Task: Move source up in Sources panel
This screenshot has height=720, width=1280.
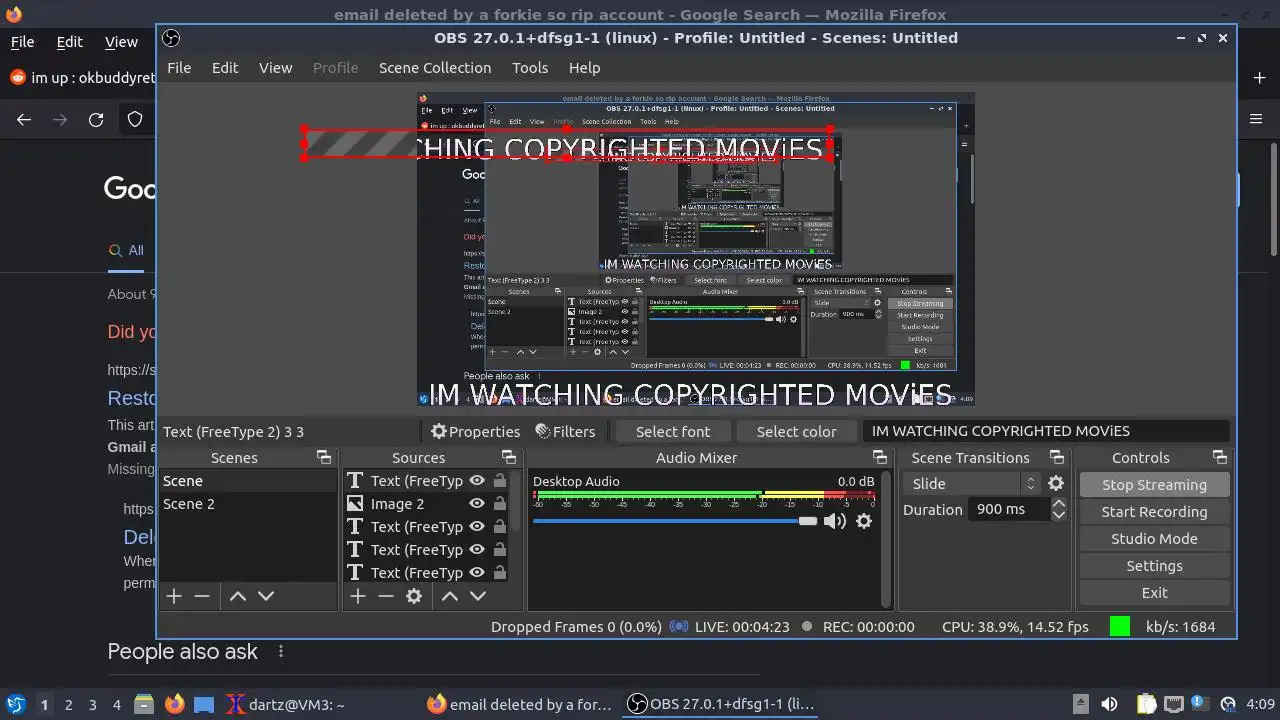Action: point(450,596)
